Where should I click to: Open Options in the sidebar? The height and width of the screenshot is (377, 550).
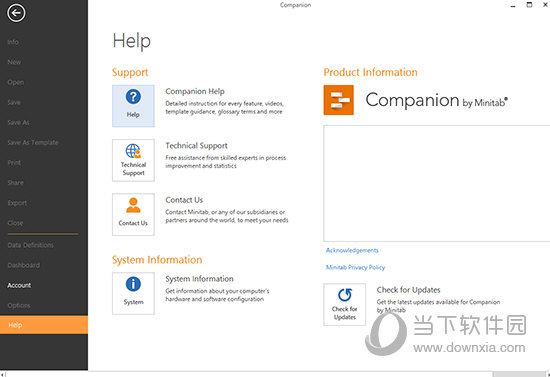(x=19, y=305)
